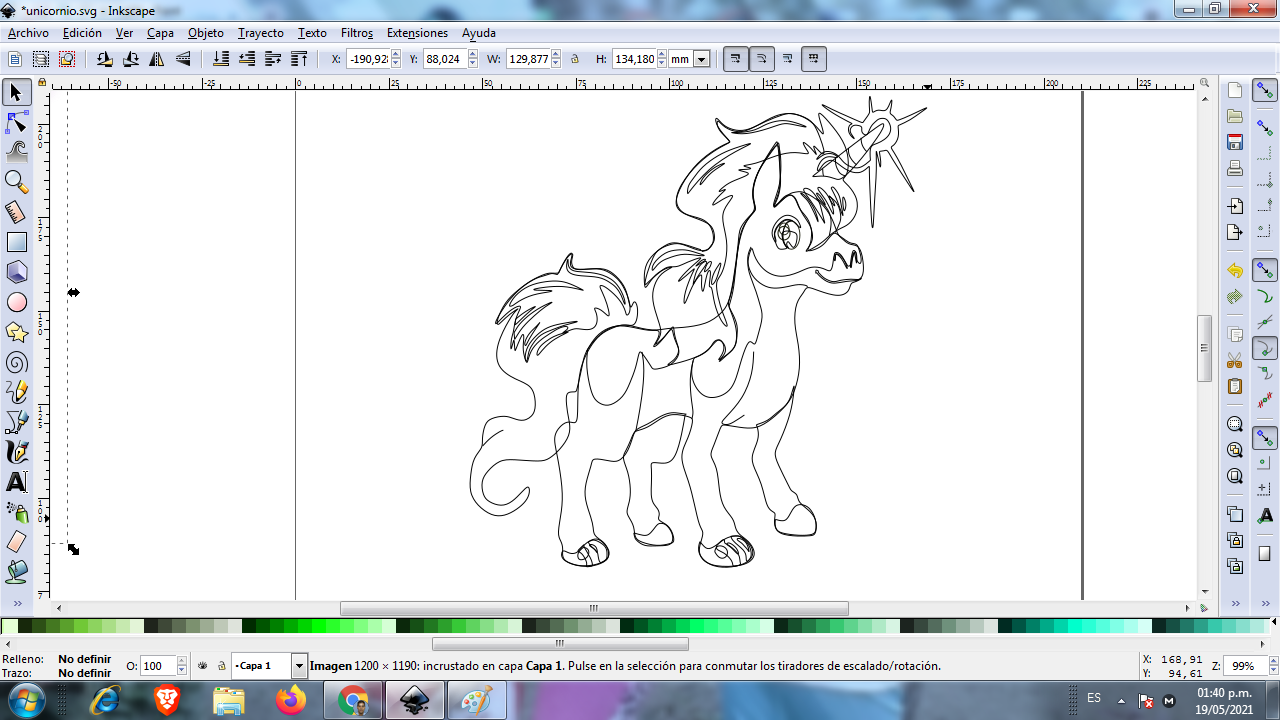Open the Extensiones menu
The height and width of the screenshot is (720, 1280).
(x=417, y=33)
